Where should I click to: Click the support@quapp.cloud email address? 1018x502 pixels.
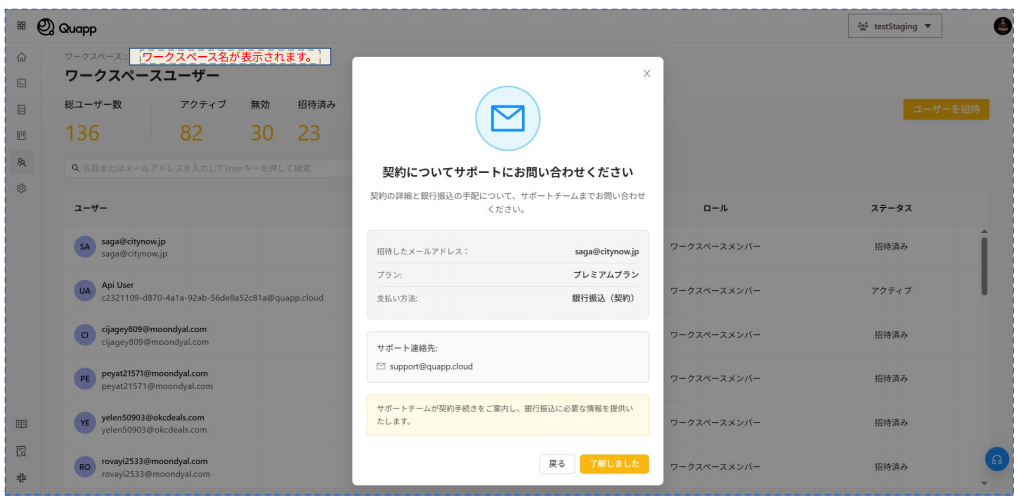(x=432, y=367)
